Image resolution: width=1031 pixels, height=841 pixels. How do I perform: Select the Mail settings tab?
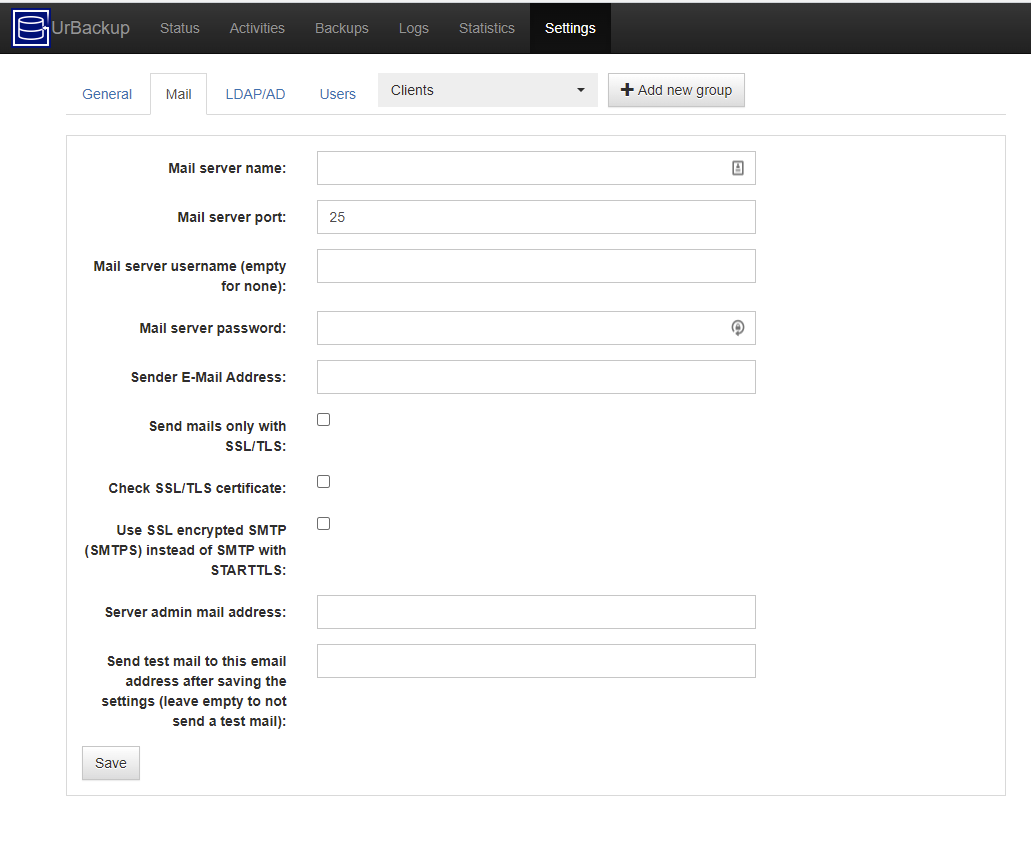pyautogui.click(x=178, y=94)
